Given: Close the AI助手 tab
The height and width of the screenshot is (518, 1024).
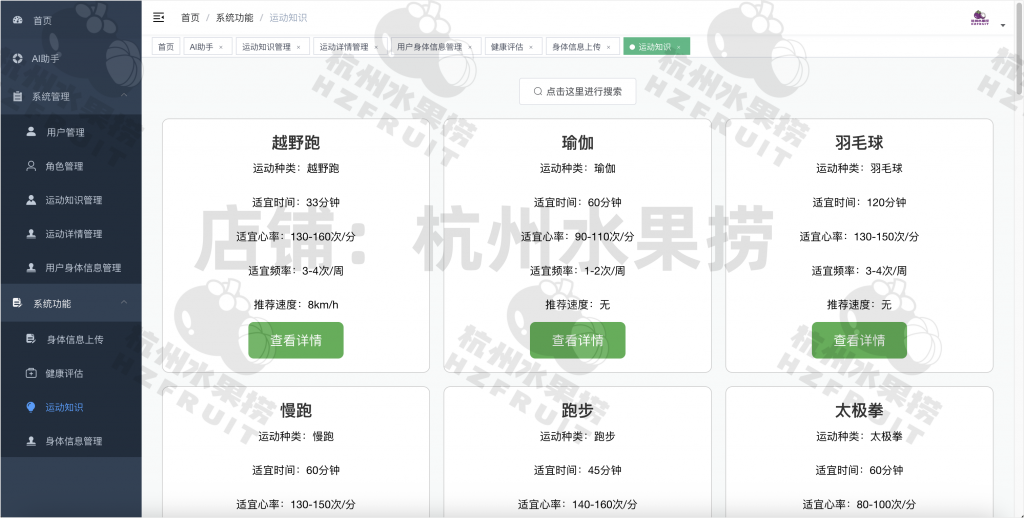Looking at the screenshot, I should pyautogui.click(x=221, y=47).
